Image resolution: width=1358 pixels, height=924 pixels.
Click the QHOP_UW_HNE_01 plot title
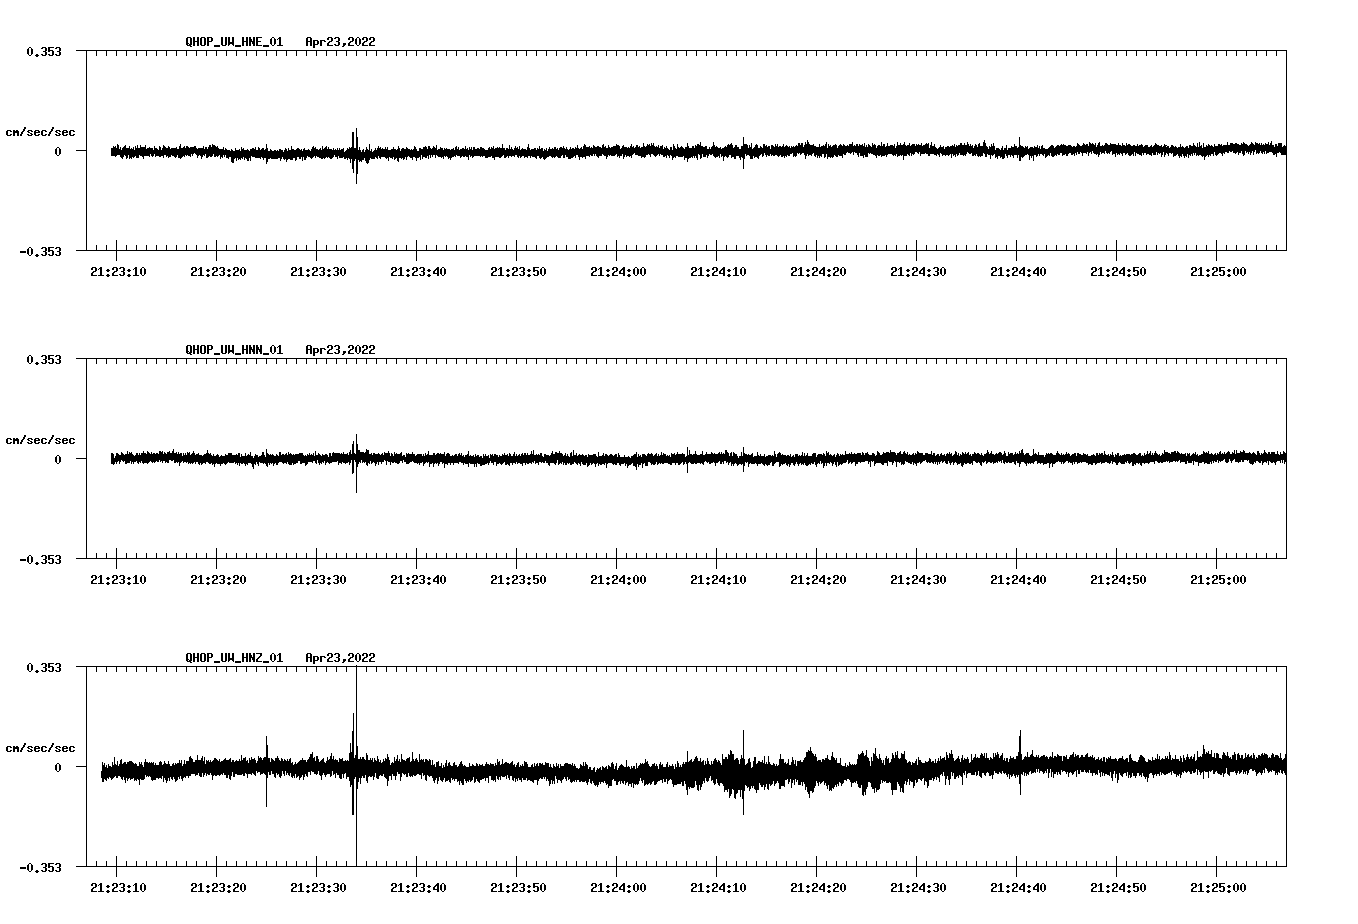pyautogui.click(x=234, y=42)
